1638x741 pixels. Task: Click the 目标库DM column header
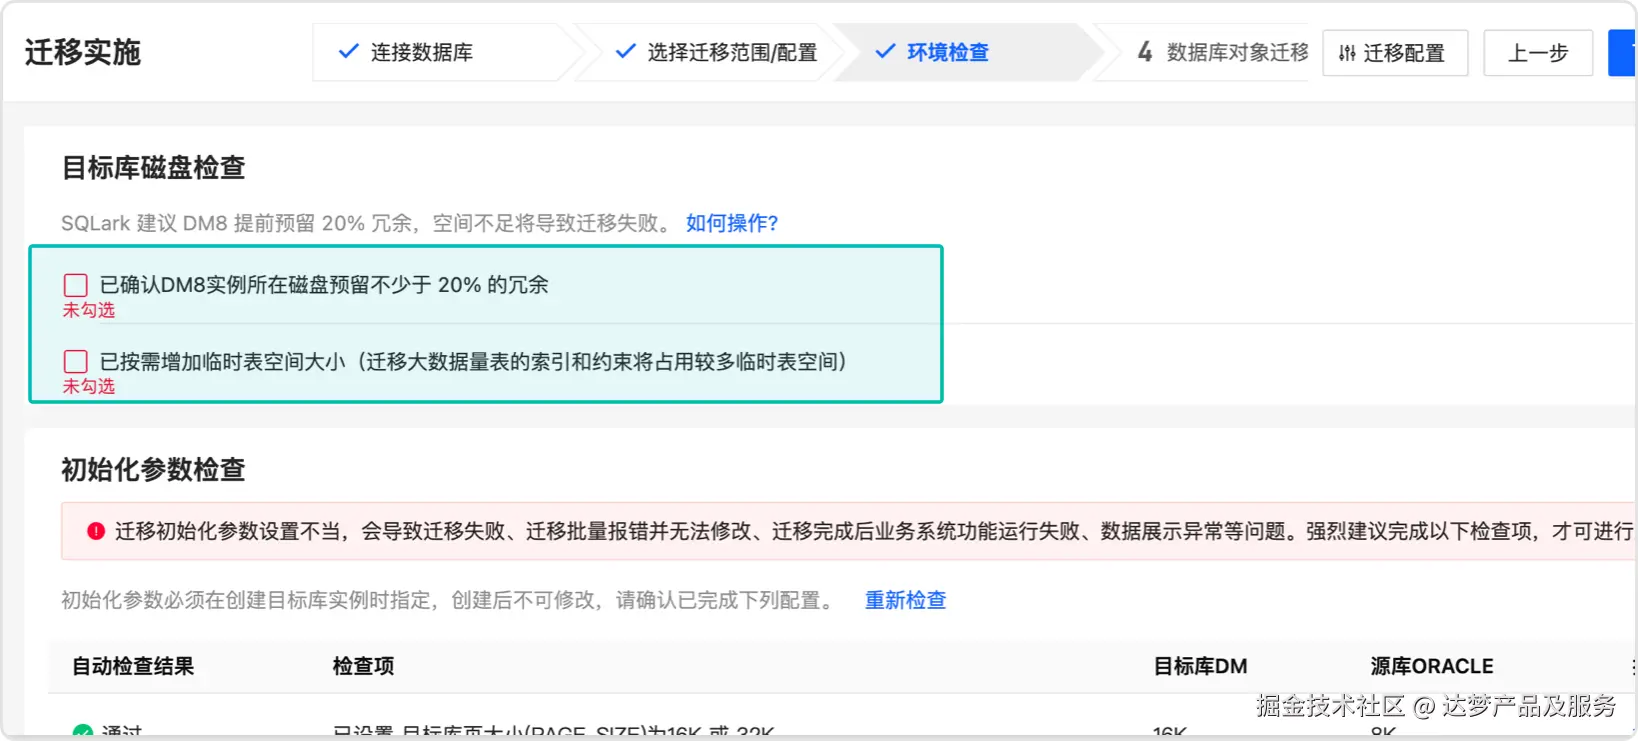(x=1200, y=666)
